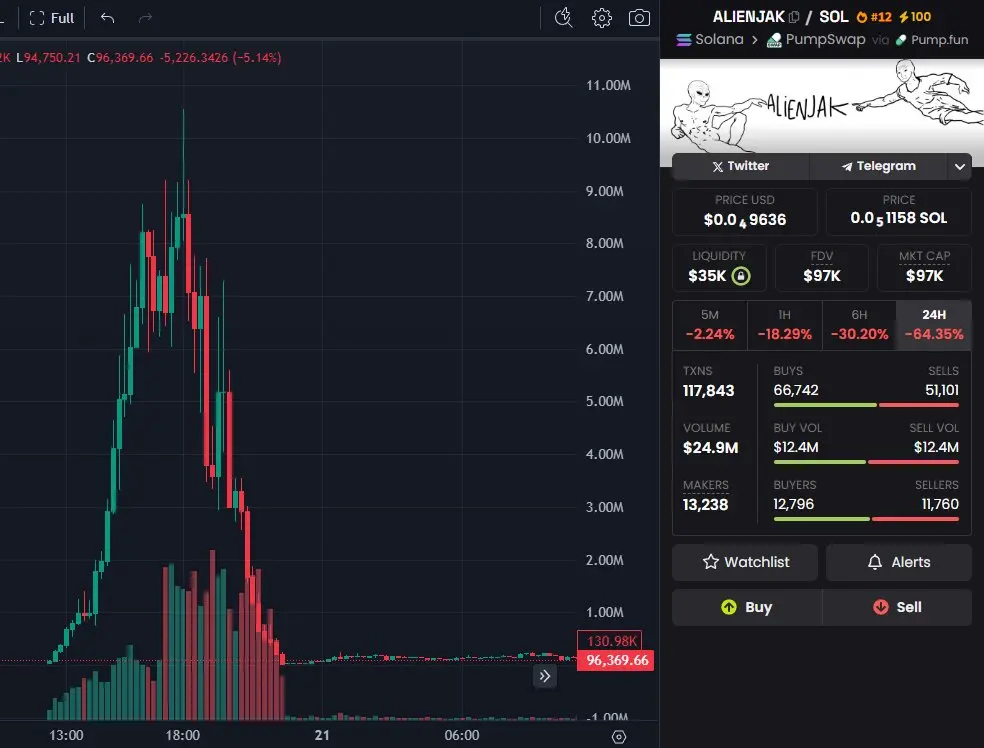Viewport: 984px width, 748px height.
Task: Click the low value L94,750.21
Action: tap(48, 58)
